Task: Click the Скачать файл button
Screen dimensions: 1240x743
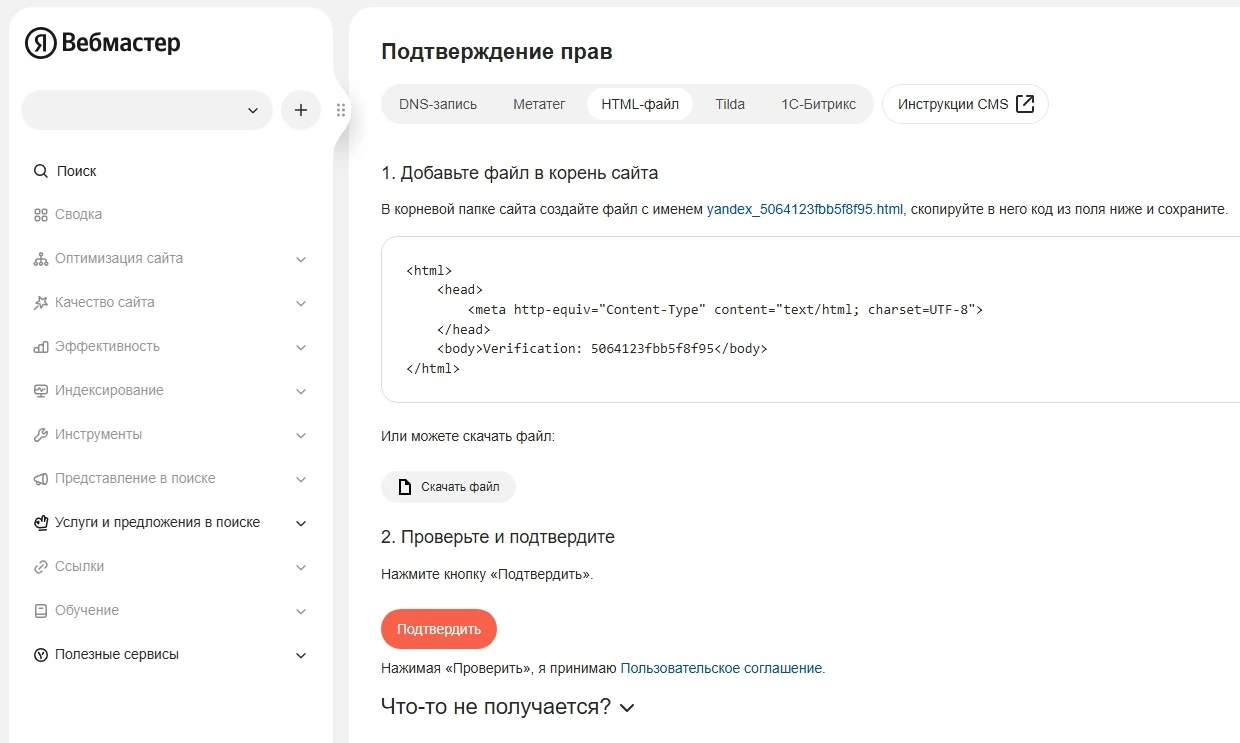Action: tap(448, 487)
